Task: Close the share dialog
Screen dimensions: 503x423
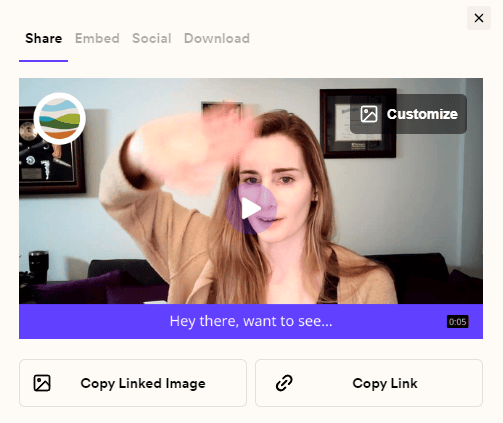Action: click(479, 18)
